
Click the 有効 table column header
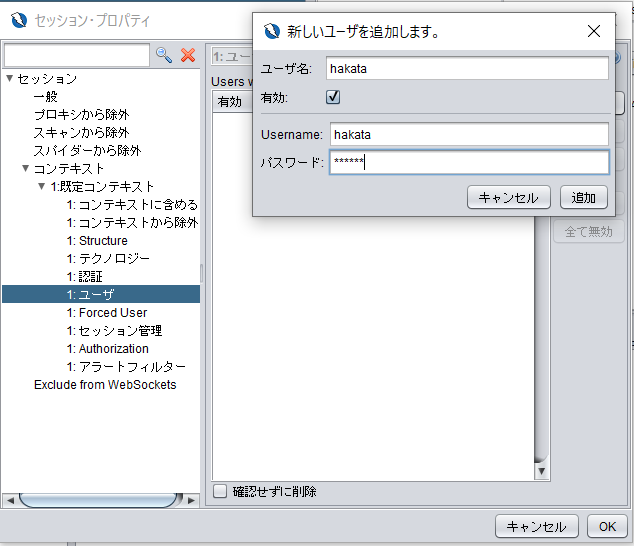pos(232,101)
